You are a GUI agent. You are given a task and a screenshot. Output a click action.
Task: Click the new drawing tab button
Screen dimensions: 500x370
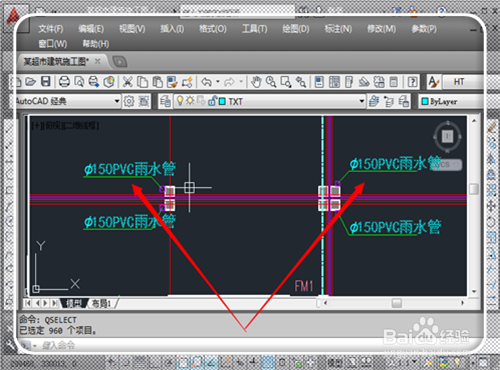tap(120, 62)
